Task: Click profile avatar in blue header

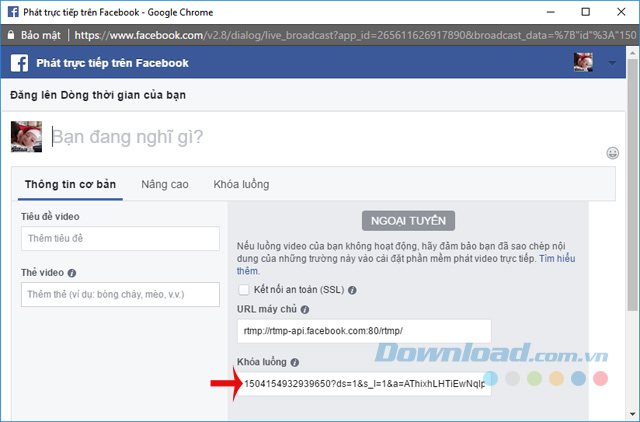Action: pyautogui.click(x=583, y=62)
